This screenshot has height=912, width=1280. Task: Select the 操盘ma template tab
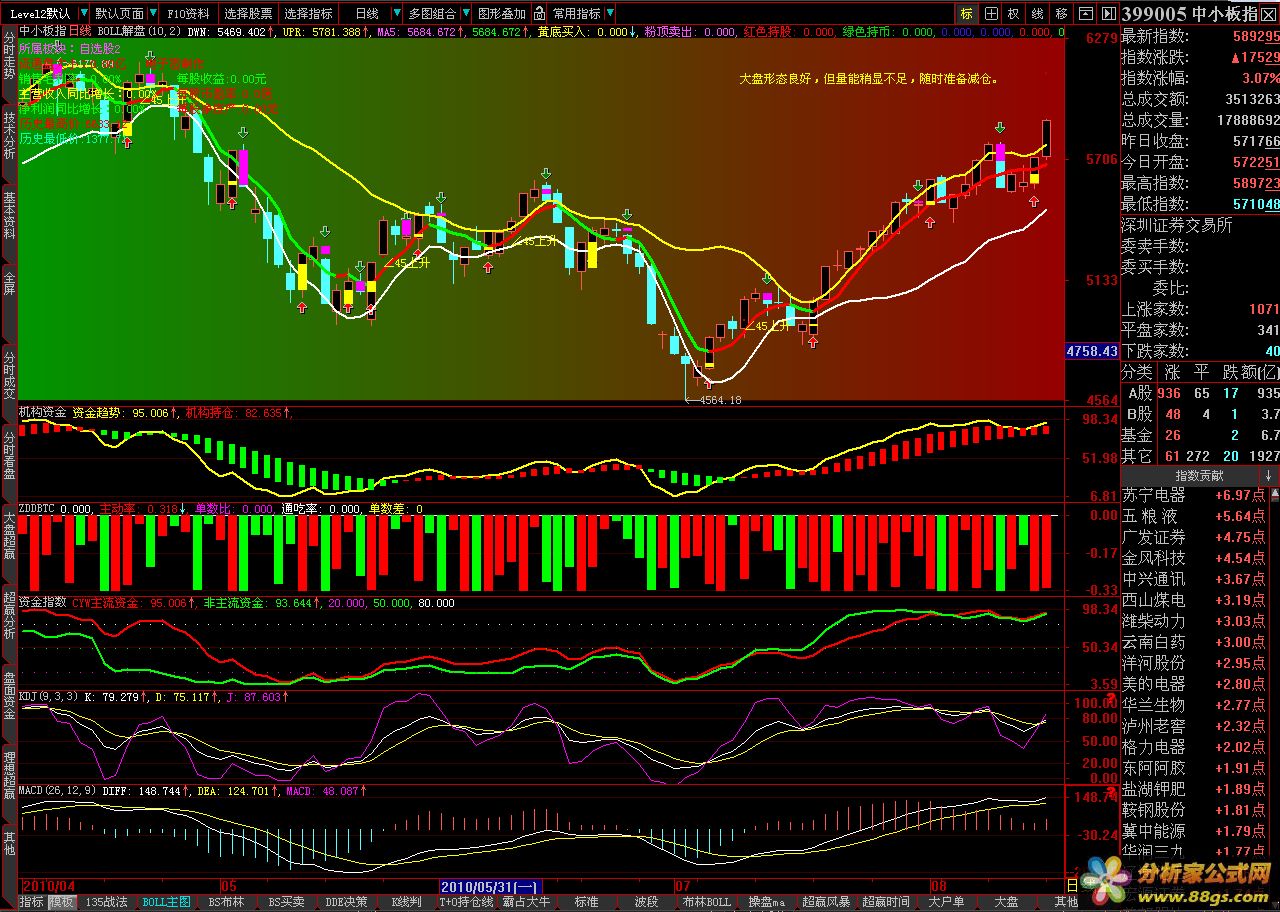tap(766, 901)
